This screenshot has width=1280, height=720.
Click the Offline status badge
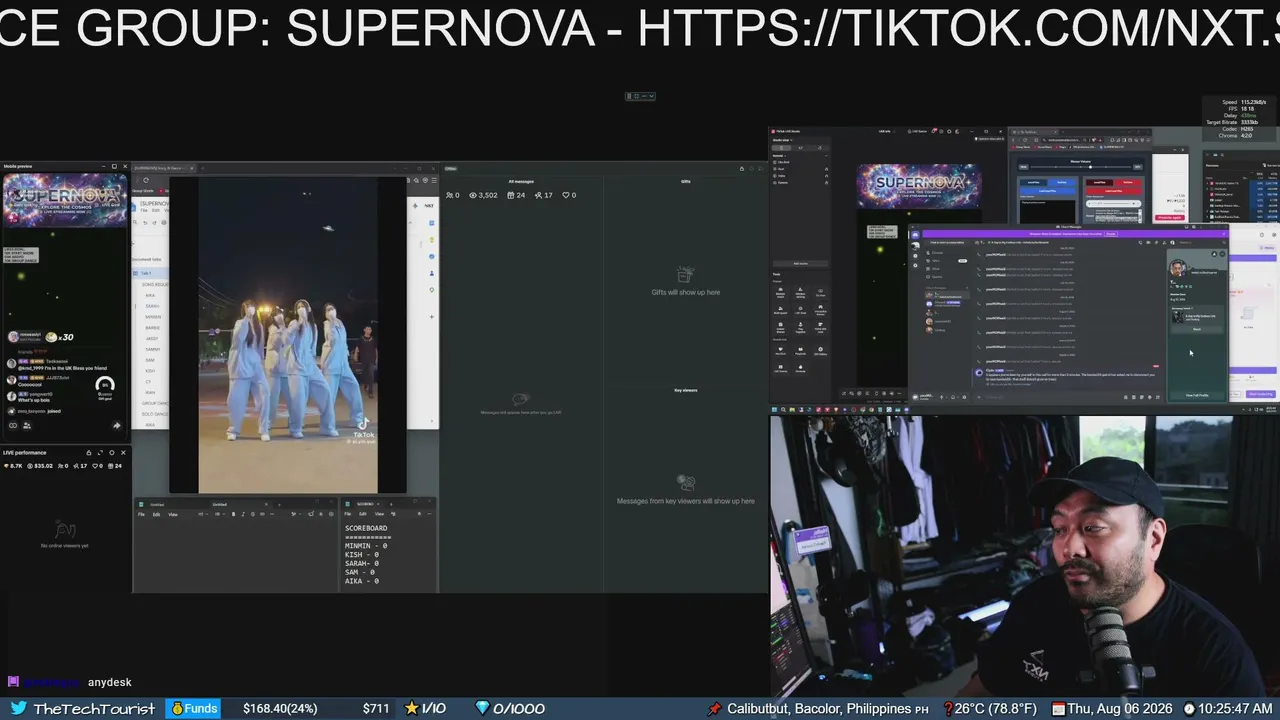click(x=451, y=168)
